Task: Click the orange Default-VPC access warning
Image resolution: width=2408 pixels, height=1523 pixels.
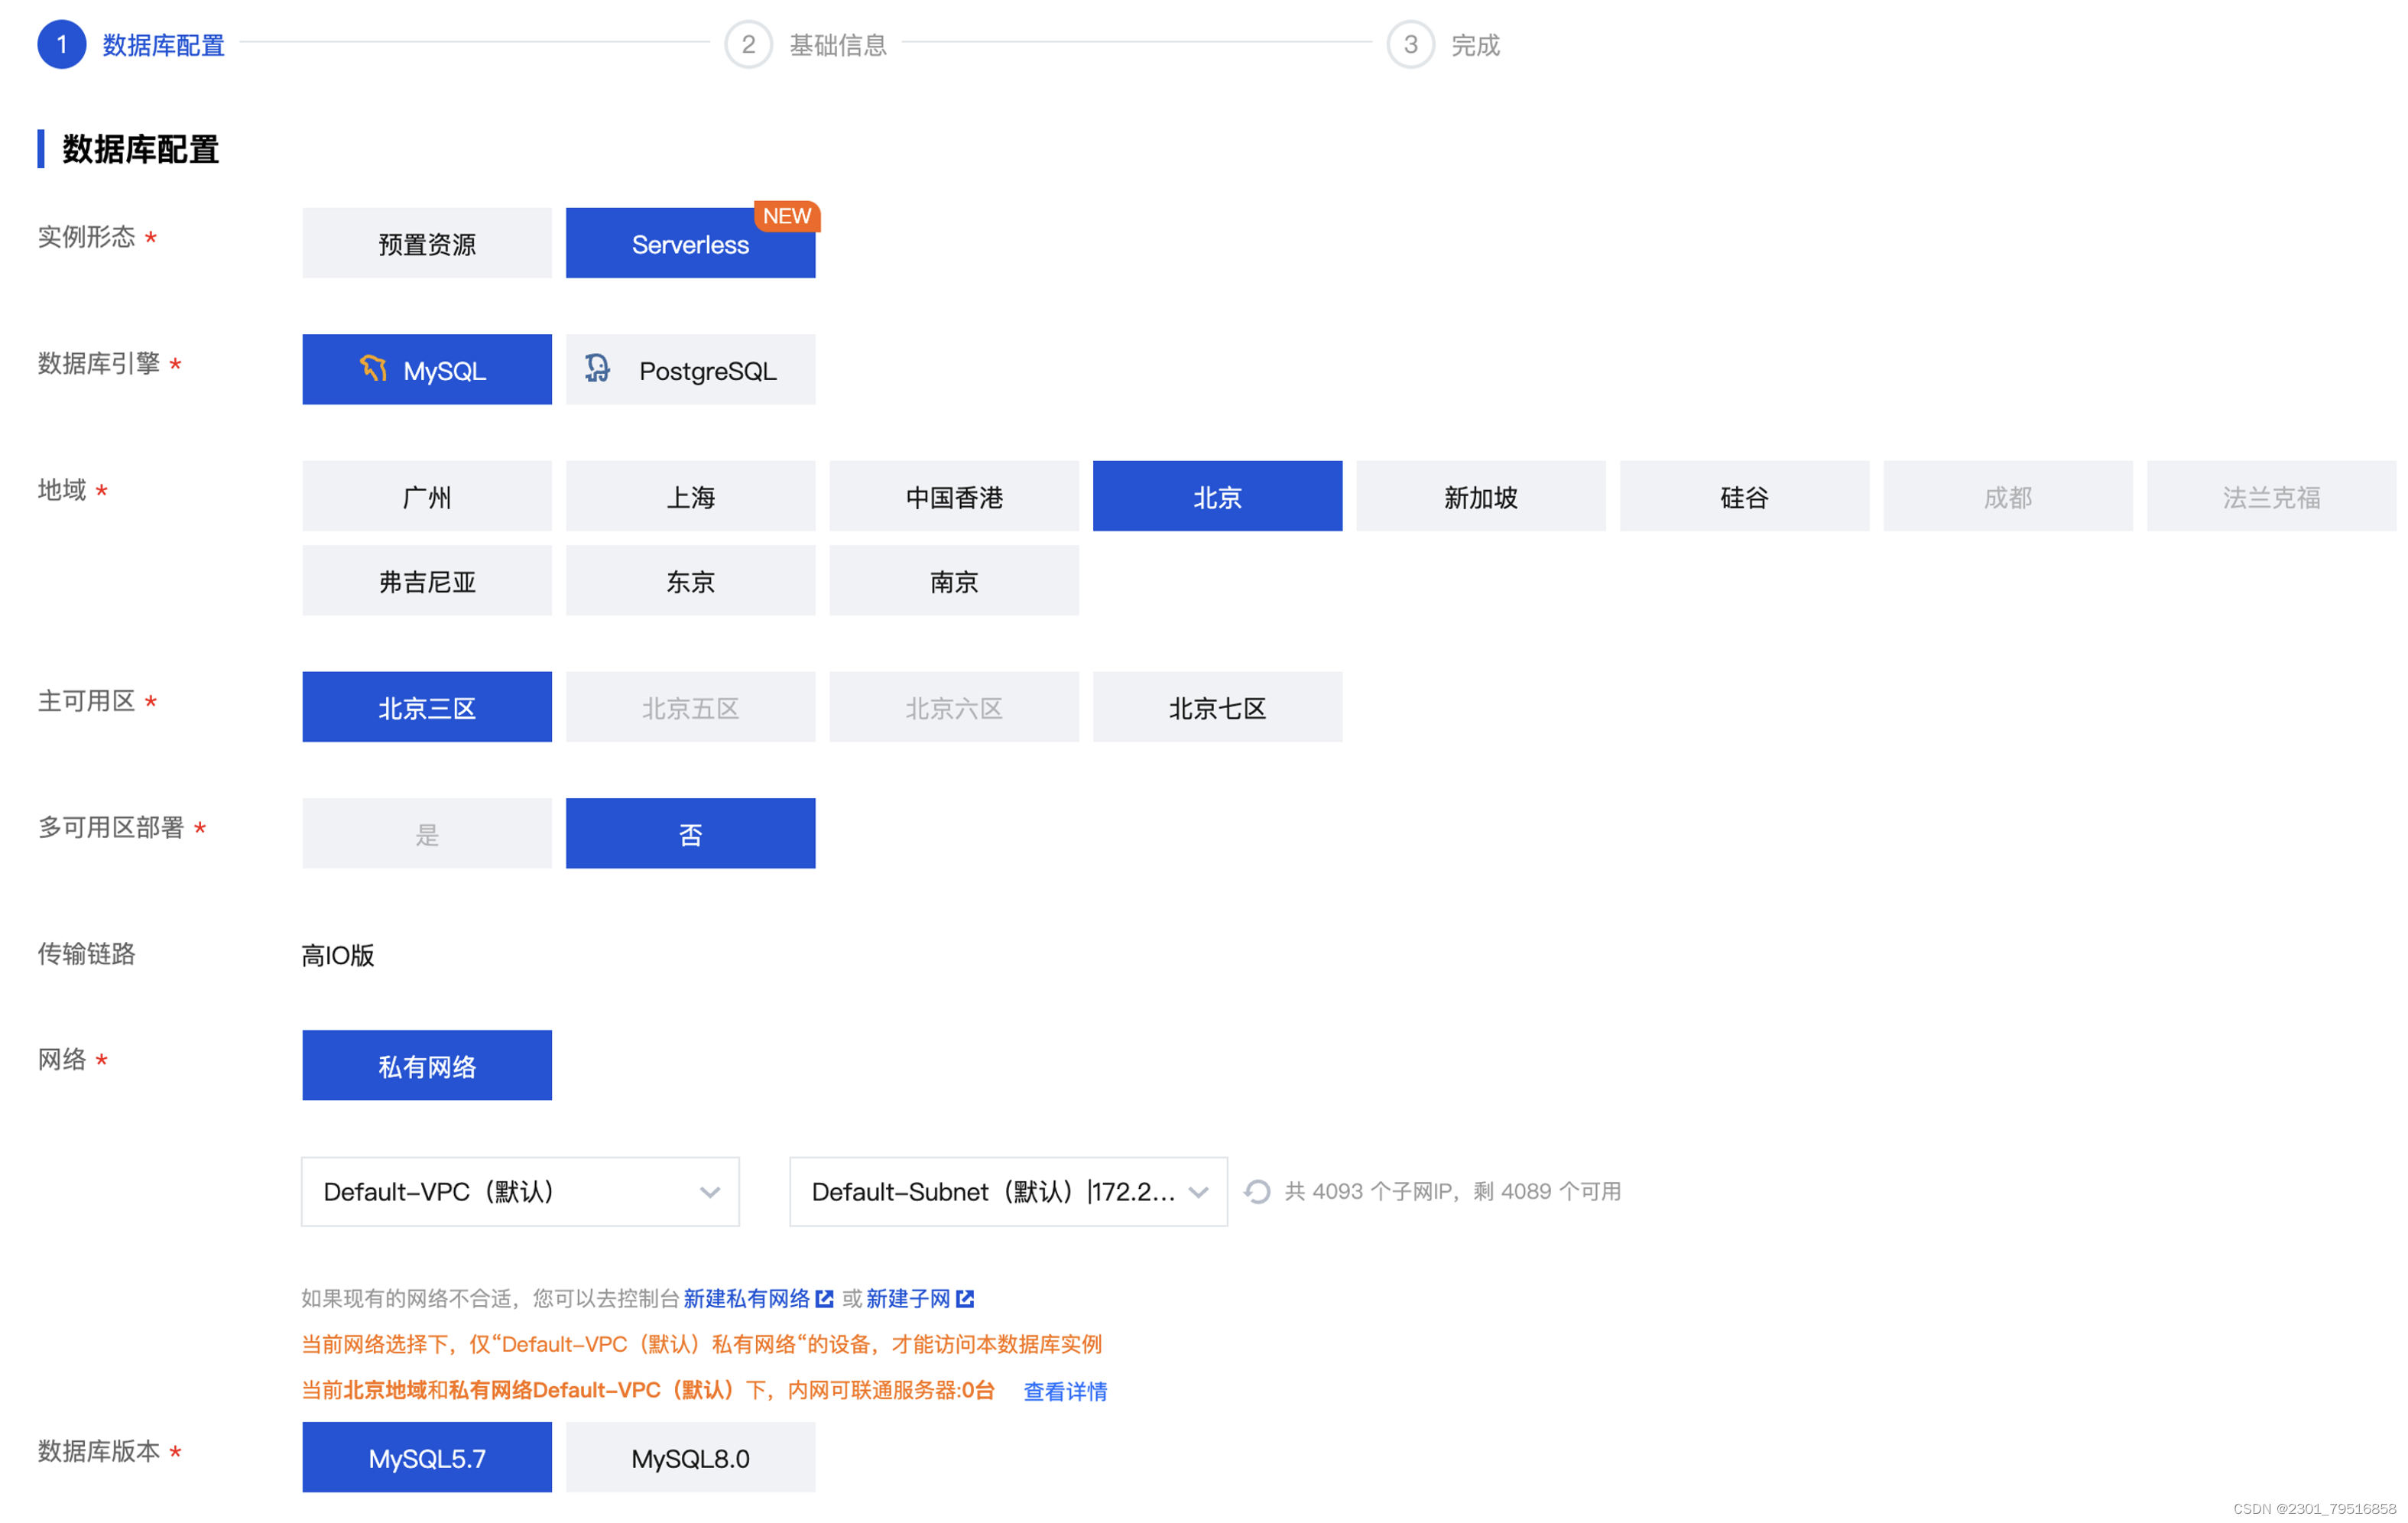Action: [x=701, y=1344]
